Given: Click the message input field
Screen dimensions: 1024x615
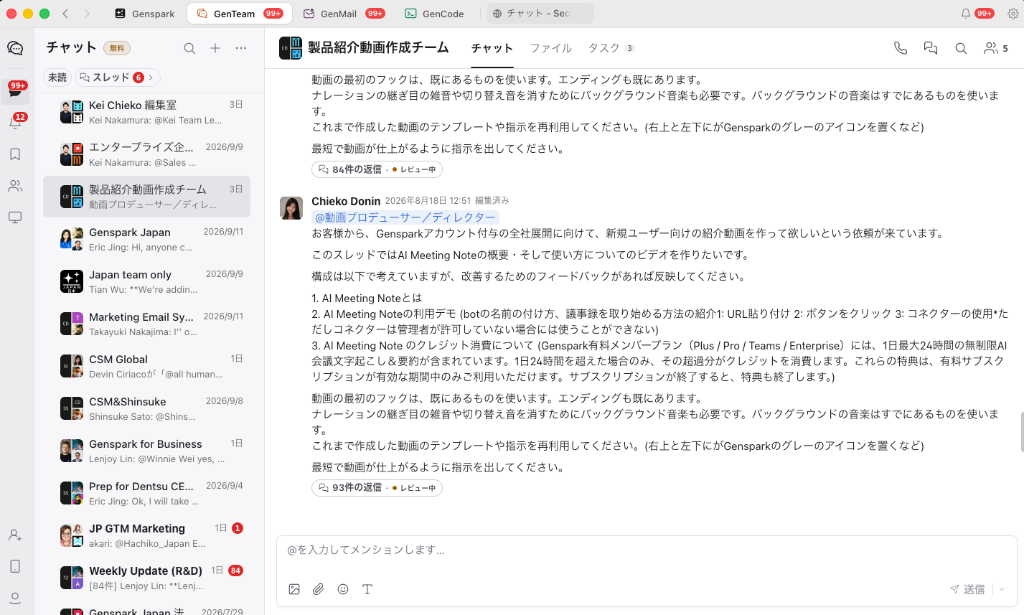Looking at the screenshot, I should [x=647, y=550].
